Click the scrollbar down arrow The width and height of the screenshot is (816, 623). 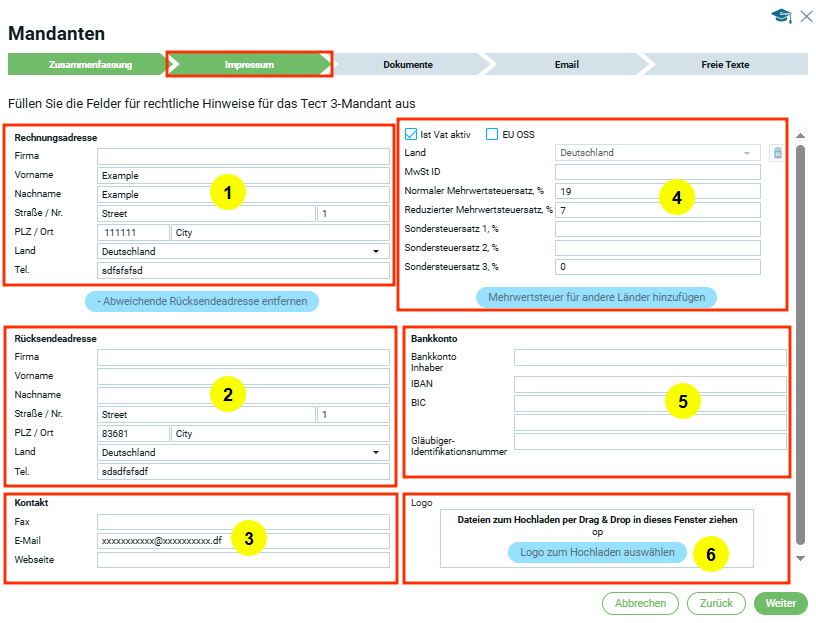(799, 558)
